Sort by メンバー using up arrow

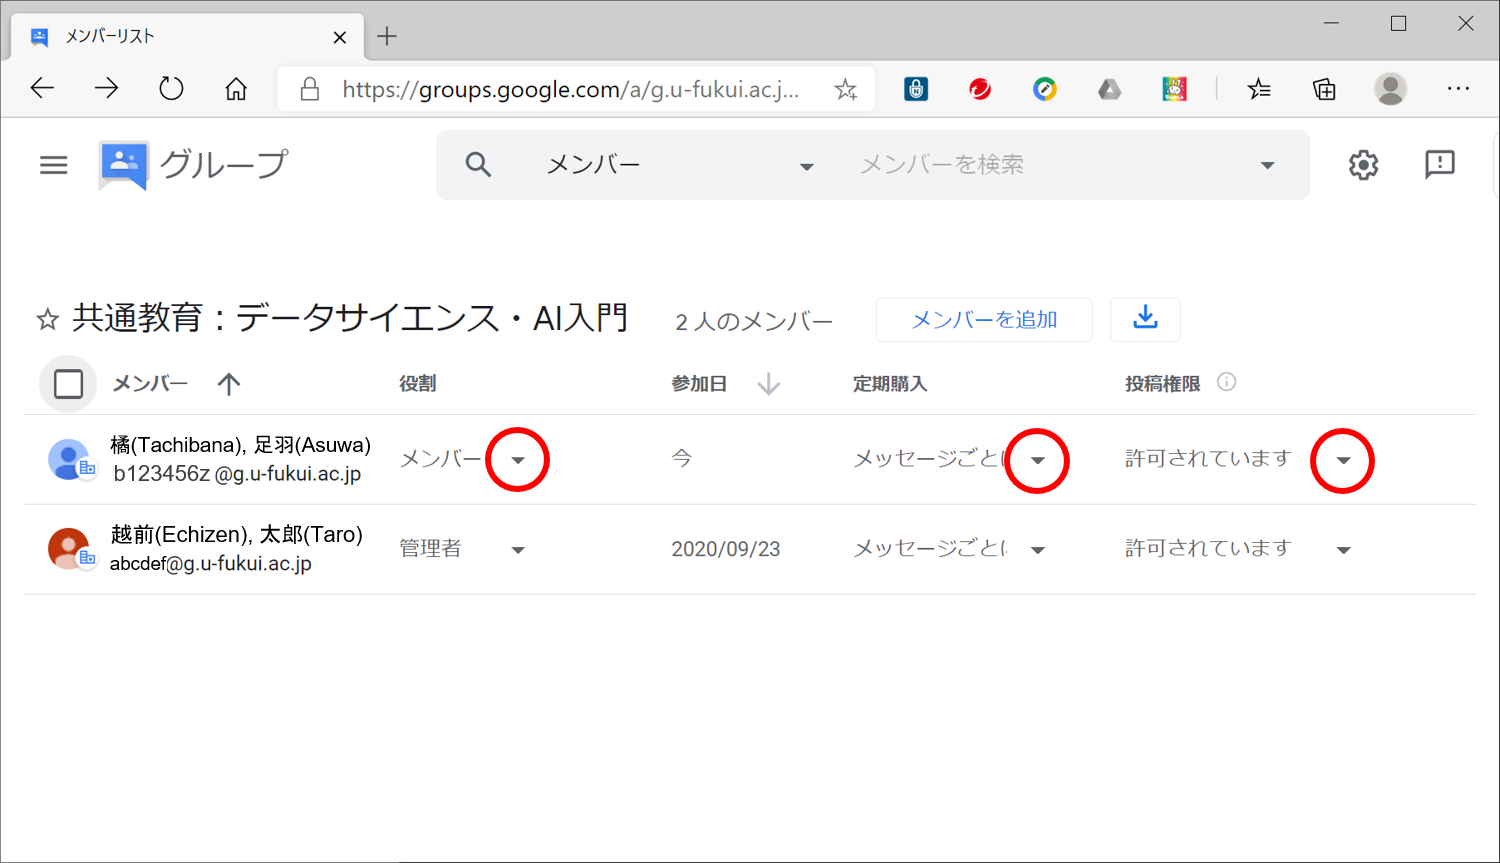pyautogui.click(x=229, y=384)
